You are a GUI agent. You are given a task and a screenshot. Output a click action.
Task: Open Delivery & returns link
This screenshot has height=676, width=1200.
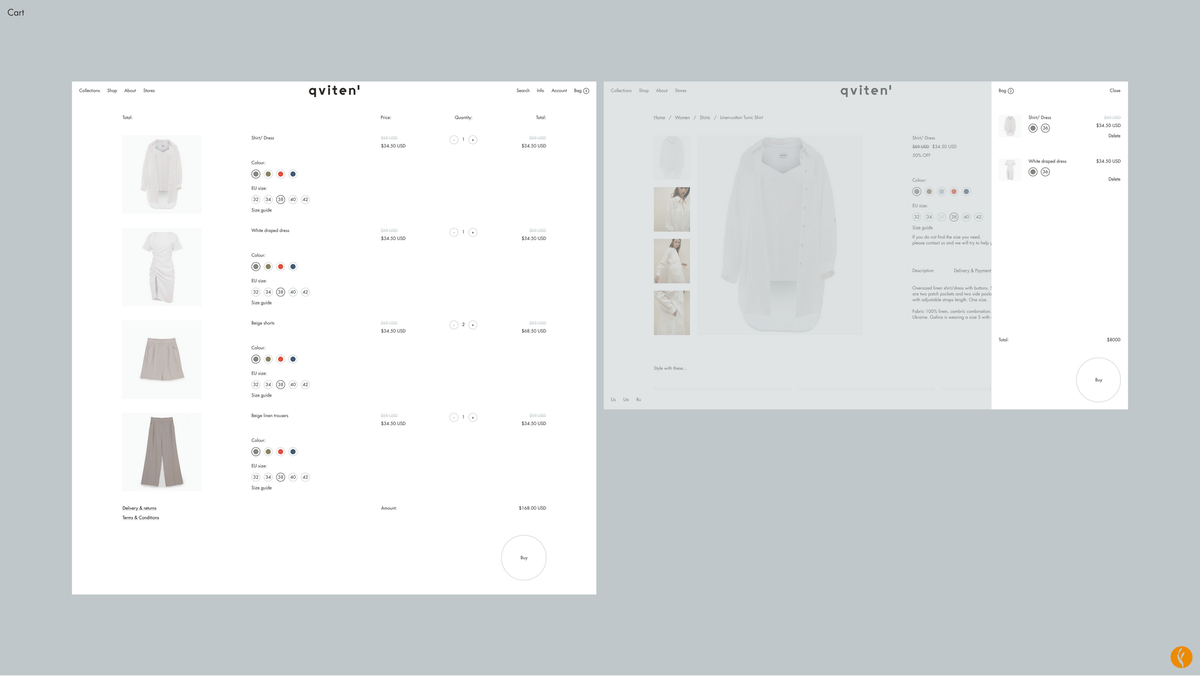point(140,508)
